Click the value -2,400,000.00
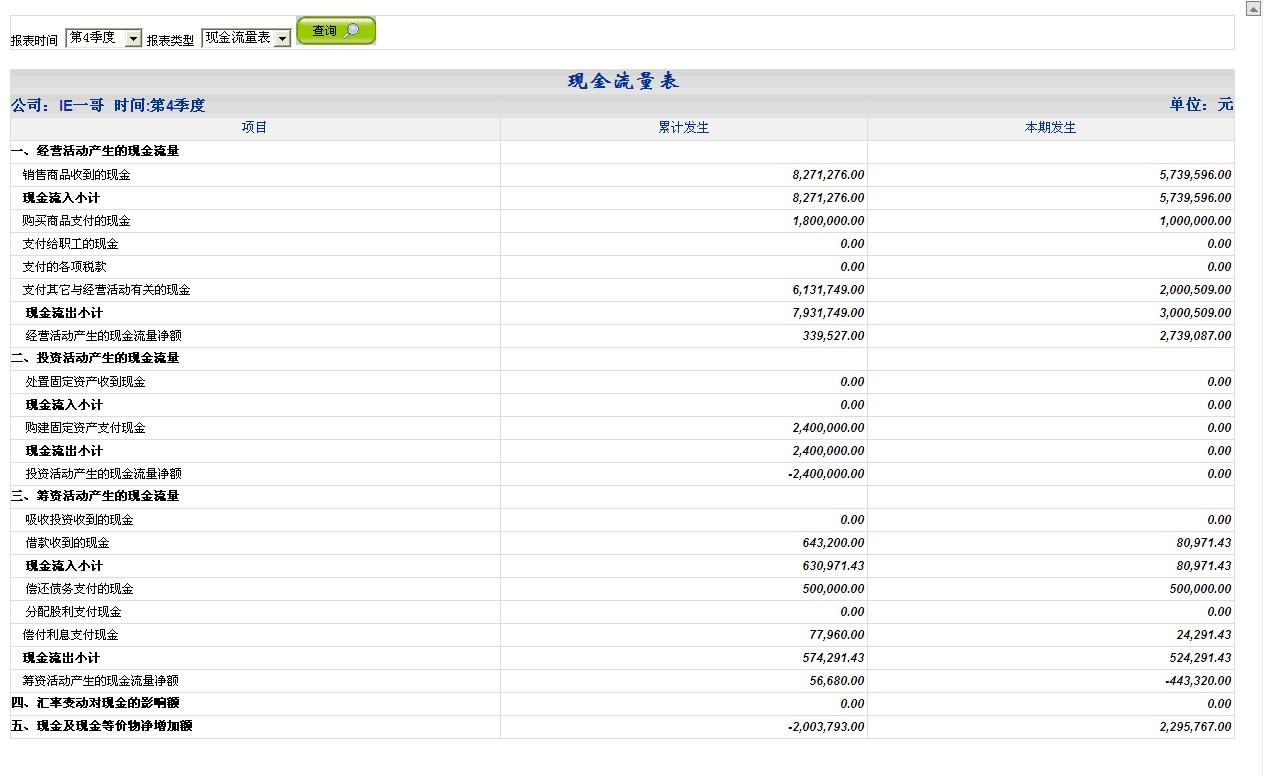This screenshot has height=776, width=1267. (826, 474)
